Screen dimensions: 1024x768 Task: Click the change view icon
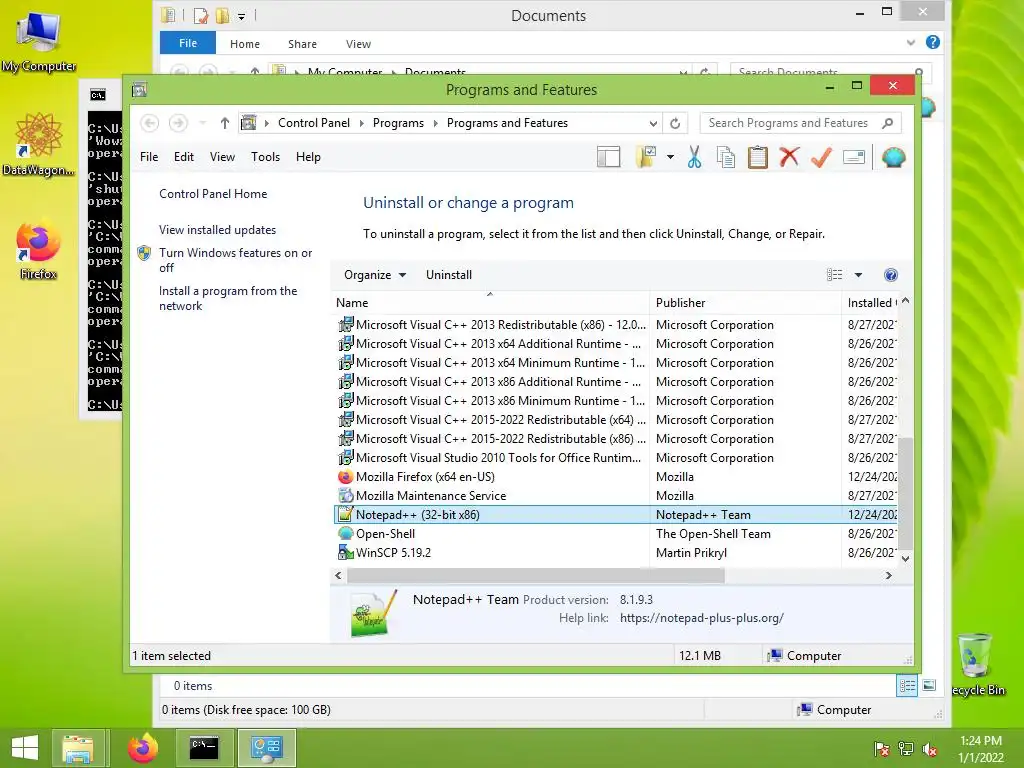tap(834, 275)
